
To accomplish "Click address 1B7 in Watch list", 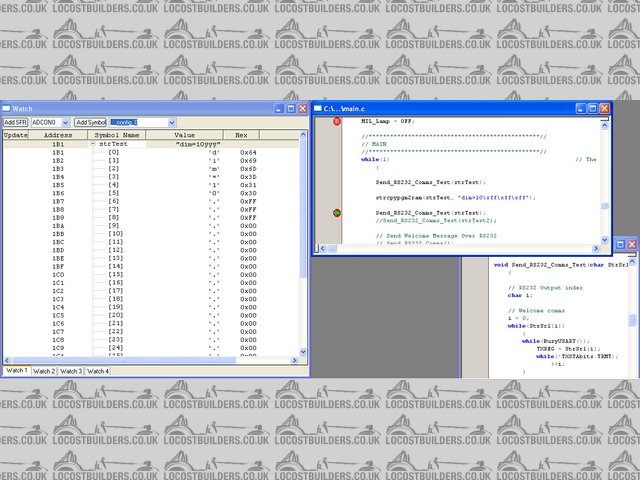I will point(58,201).
